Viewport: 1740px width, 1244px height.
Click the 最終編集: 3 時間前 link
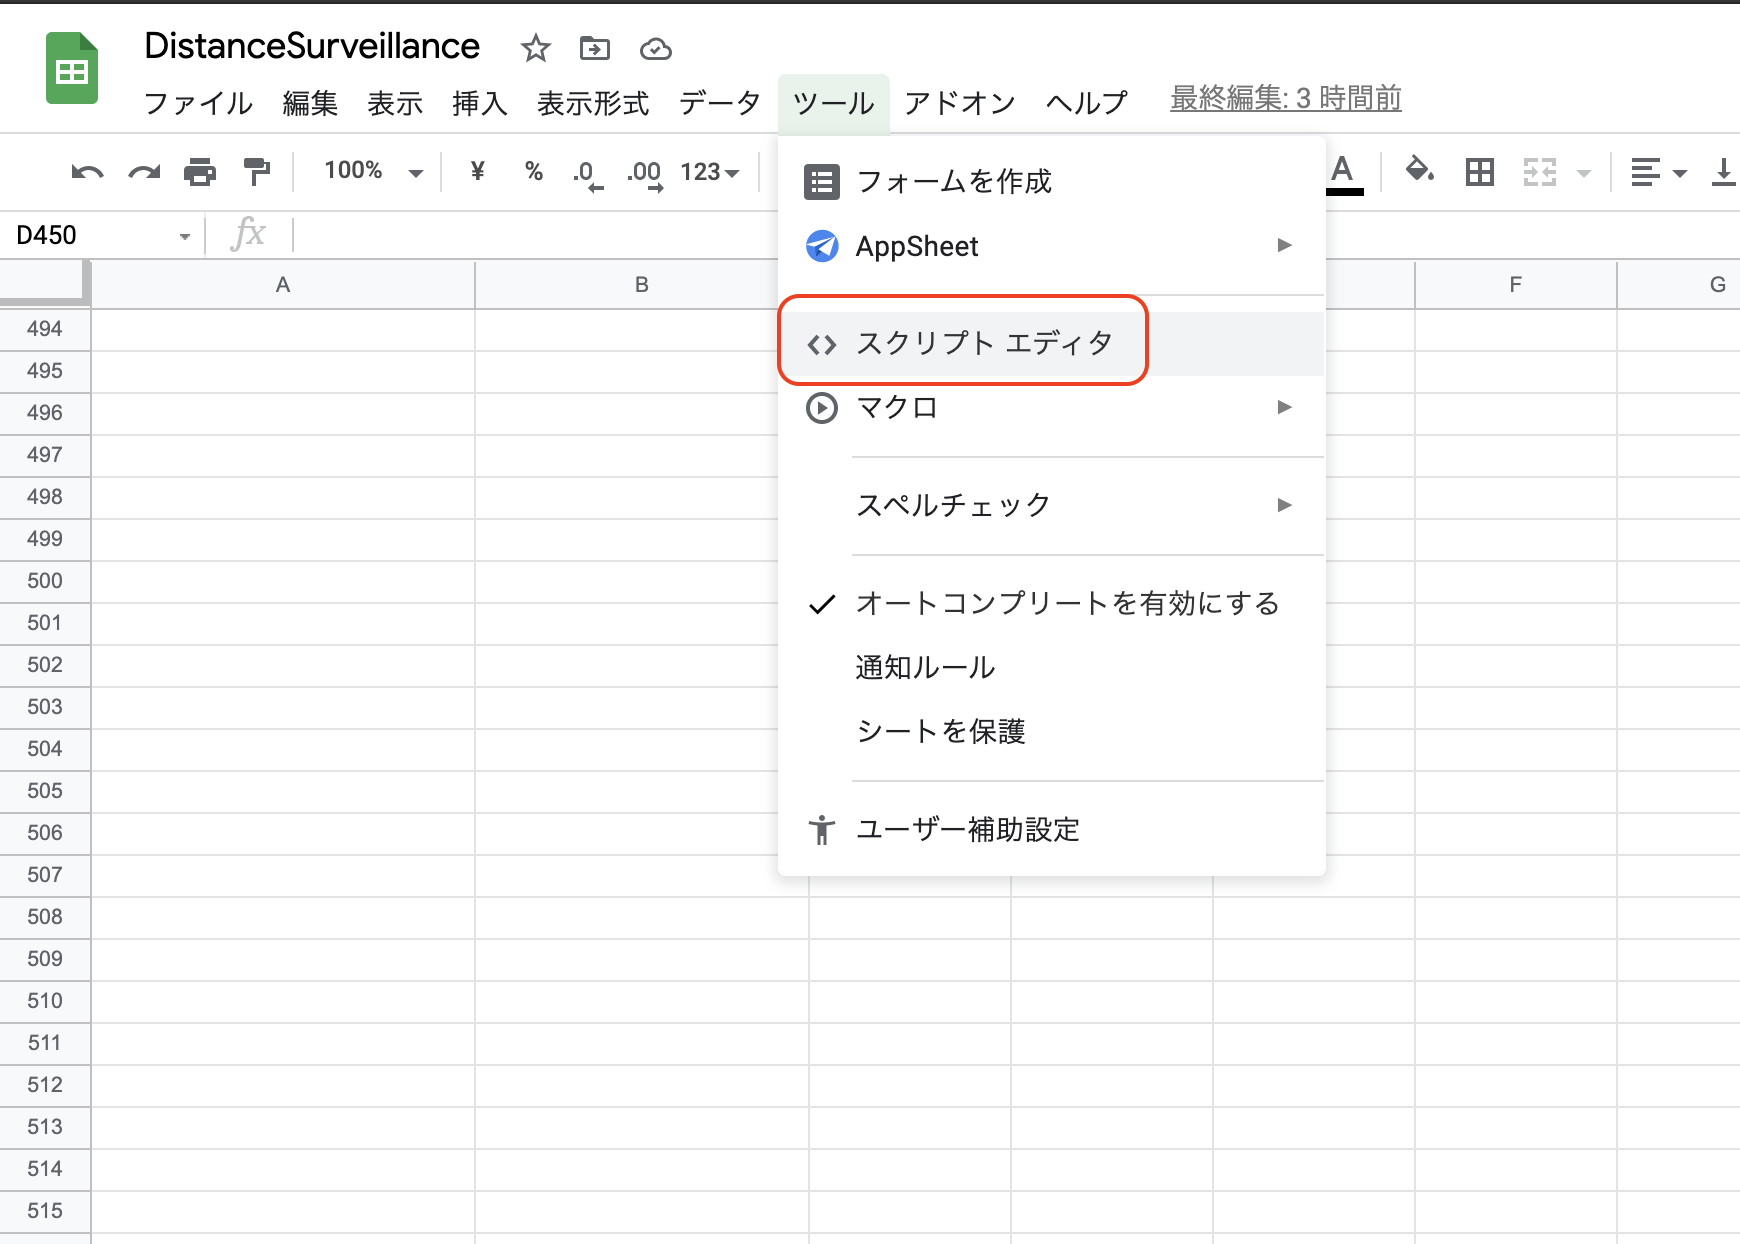(x=1285, y=99)
